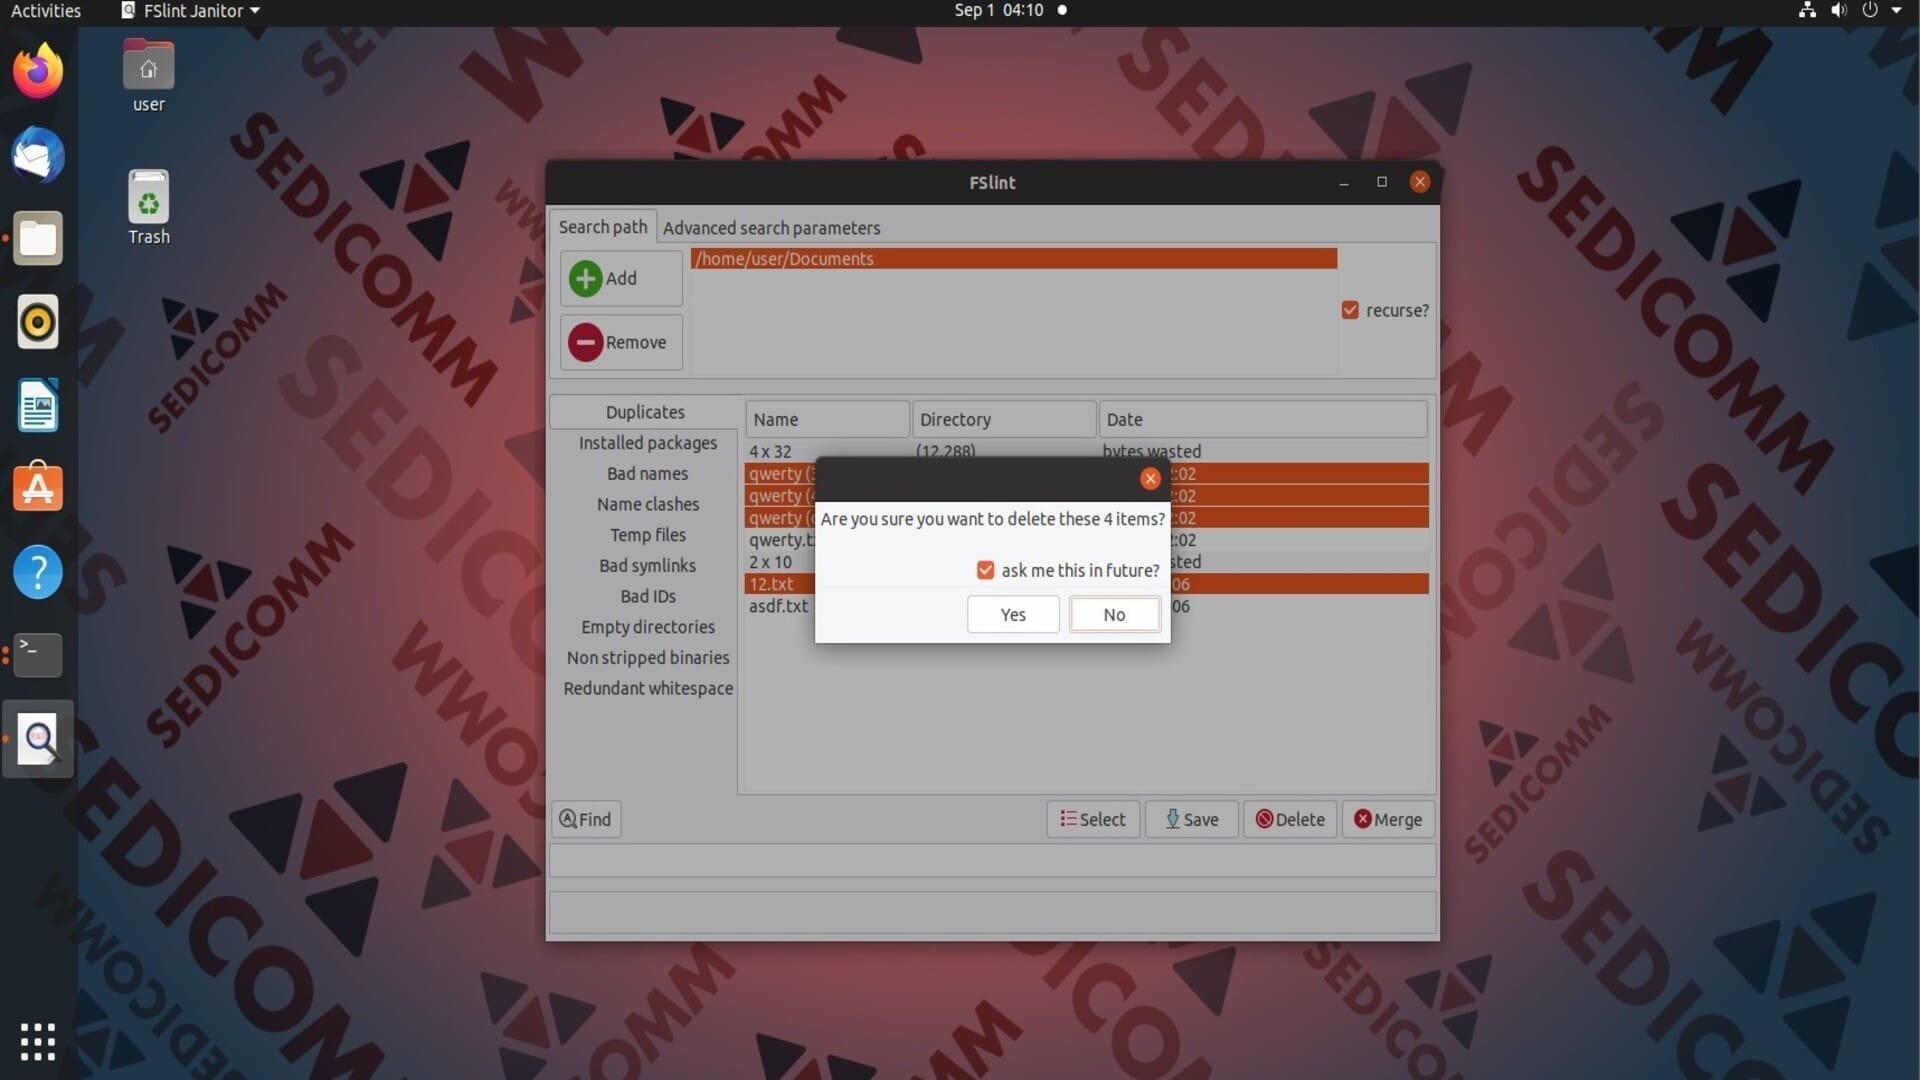This screenshot has width=1920, height=1080.
Task: Expand the system power menu arrow
Action: tap(1897, 10)
